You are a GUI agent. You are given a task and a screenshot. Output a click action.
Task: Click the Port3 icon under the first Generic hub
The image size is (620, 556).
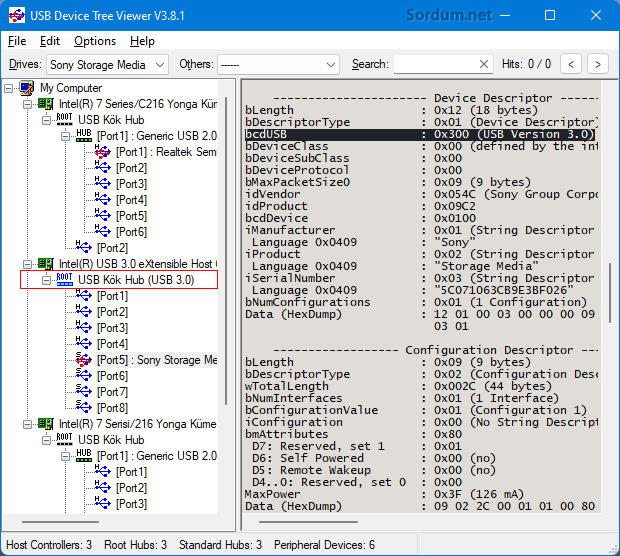(103, 184)
